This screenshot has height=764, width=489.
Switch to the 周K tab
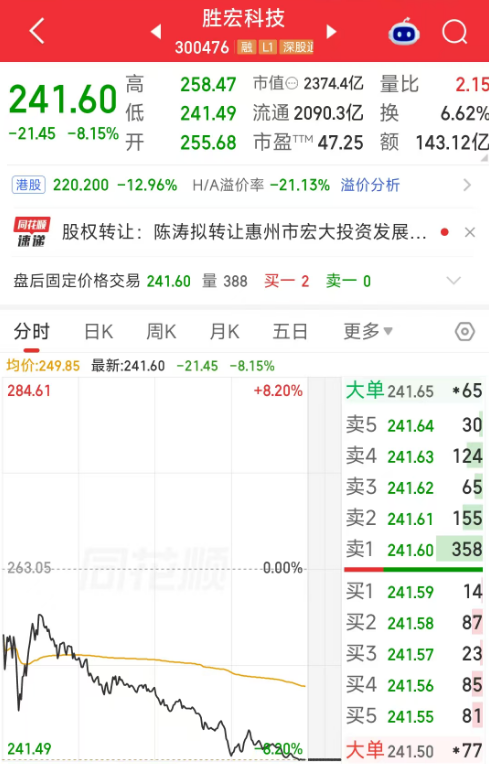tap(161, 332)
